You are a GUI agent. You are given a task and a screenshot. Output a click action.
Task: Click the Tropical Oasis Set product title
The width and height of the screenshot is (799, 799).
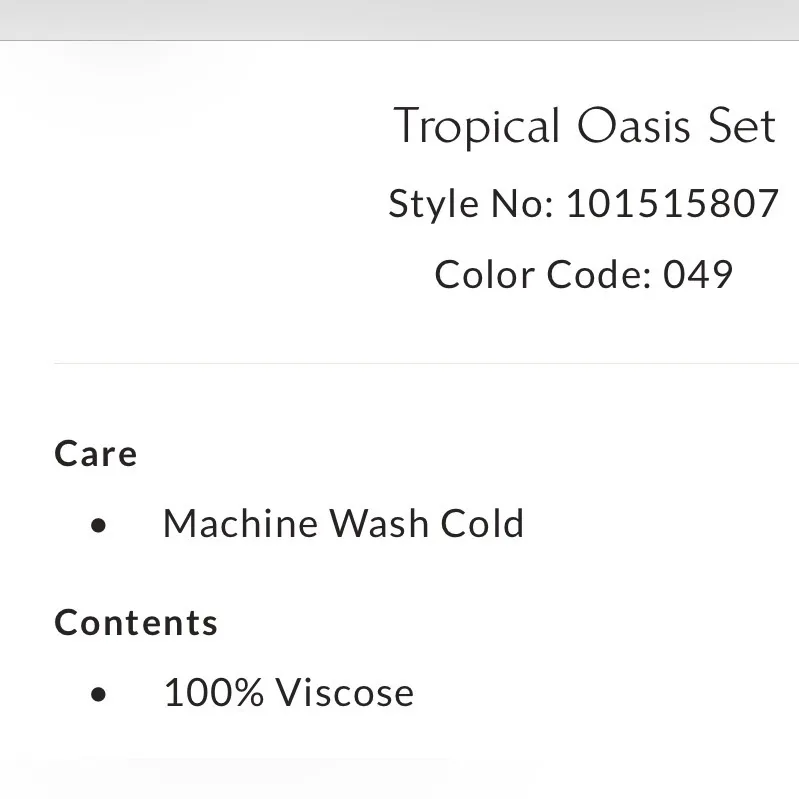[x=584, y=128]
